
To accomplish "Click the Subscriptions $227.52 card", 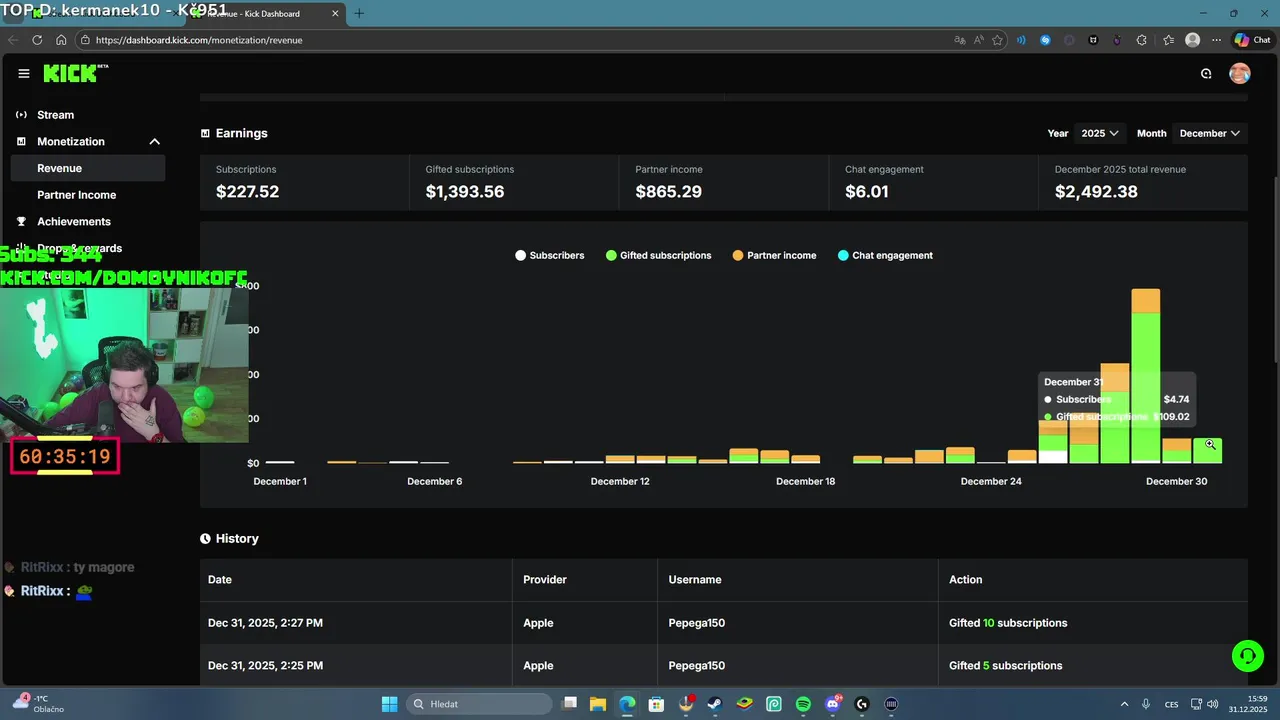I will (x=304, y=182).
